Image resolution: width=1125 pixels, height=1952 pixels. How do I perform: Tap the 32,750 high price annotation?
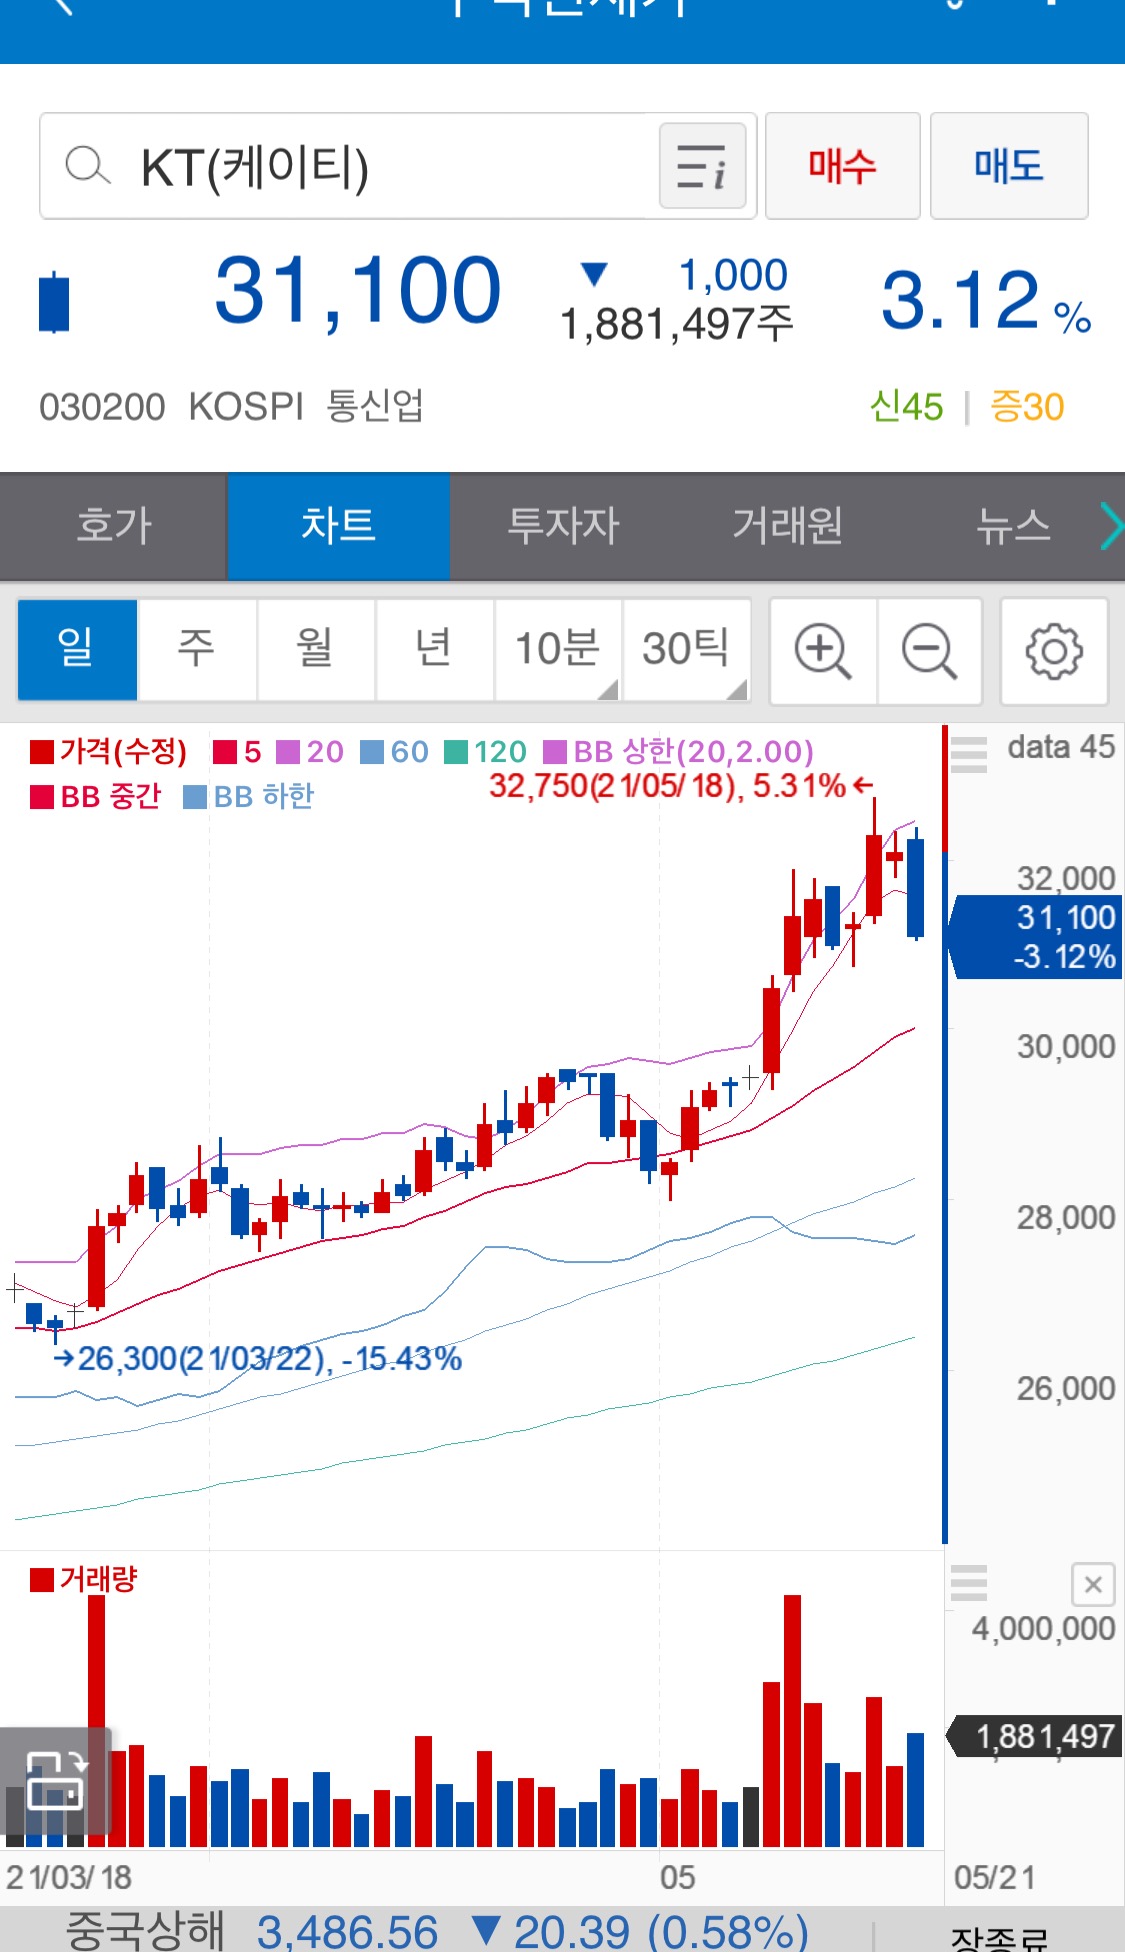click(x=681, y=786)
